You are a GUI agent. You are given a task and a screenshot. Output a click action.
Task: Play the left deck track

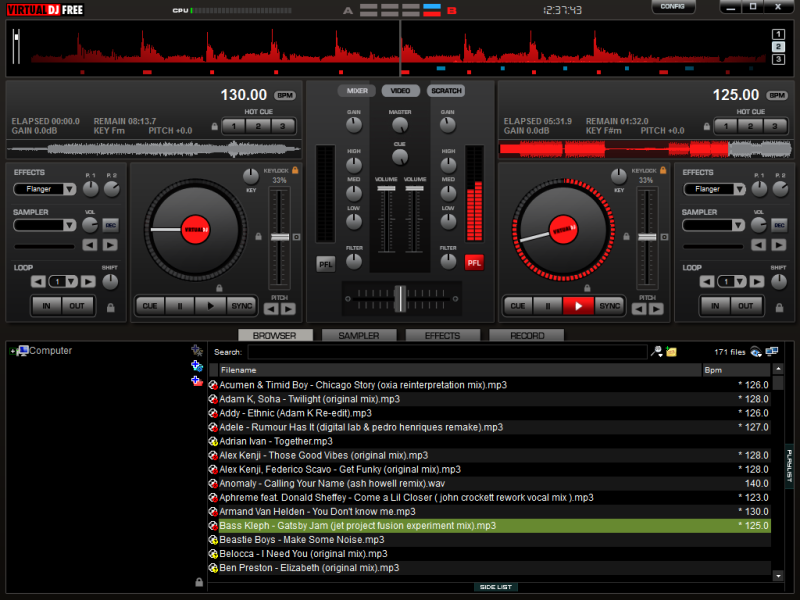tap(210, 306)
